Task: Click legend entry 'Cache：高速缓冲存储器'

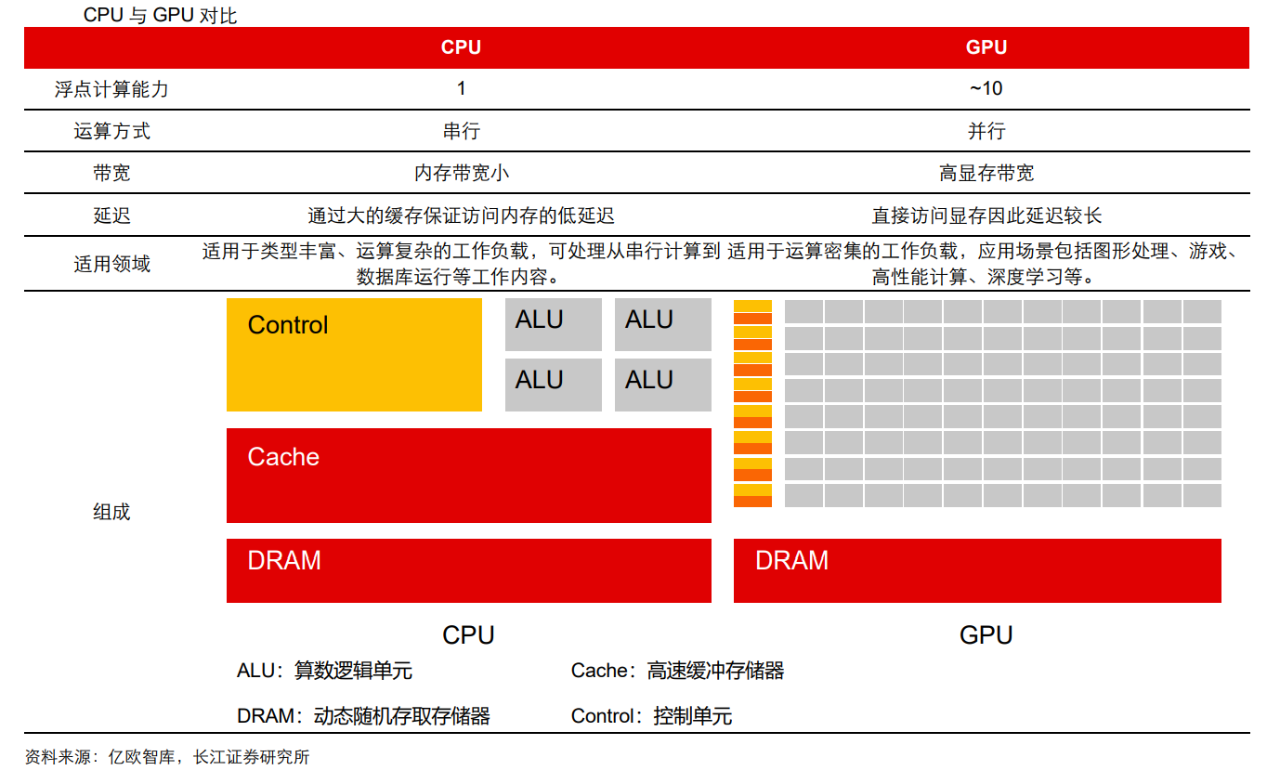Action: [x=677, y=671]
